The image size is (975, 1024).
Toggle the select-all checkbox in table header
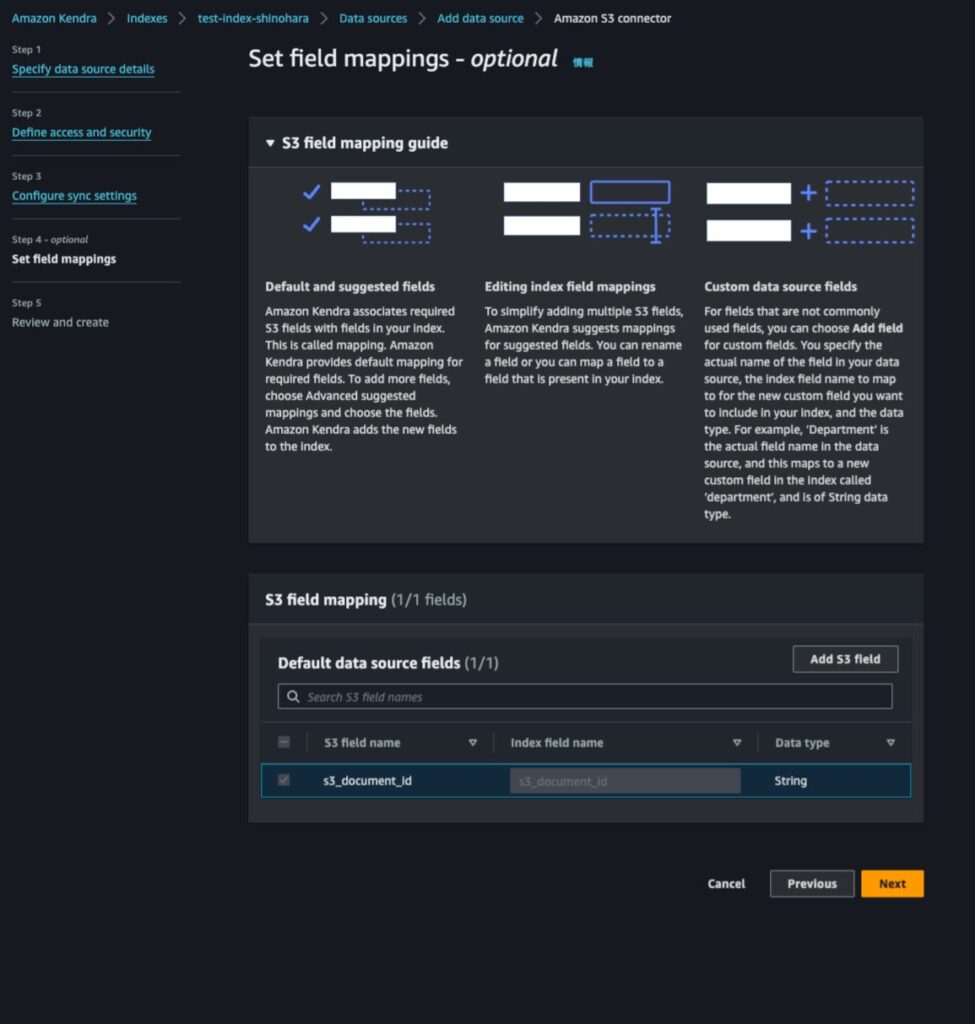pyautogui.click(x=284, y=743)
